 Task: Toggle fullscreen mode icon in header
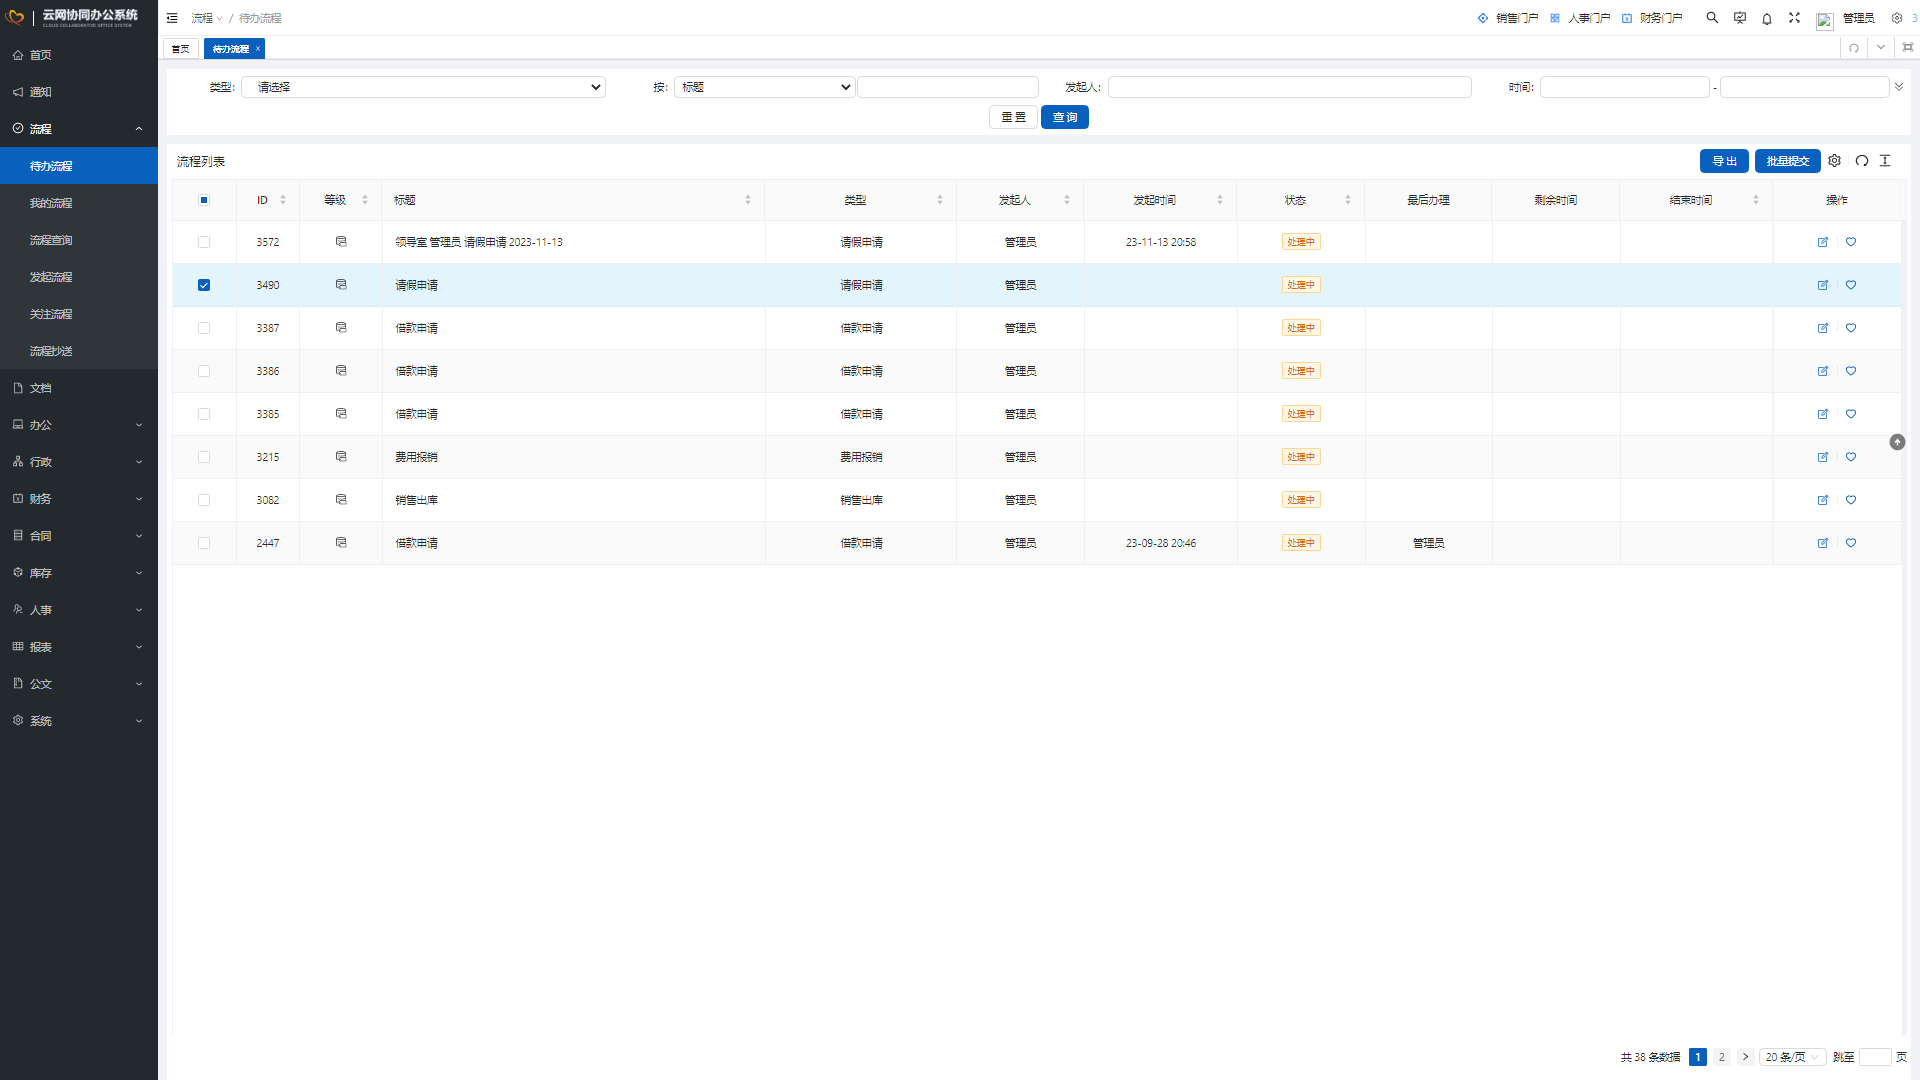point(1794,18)
